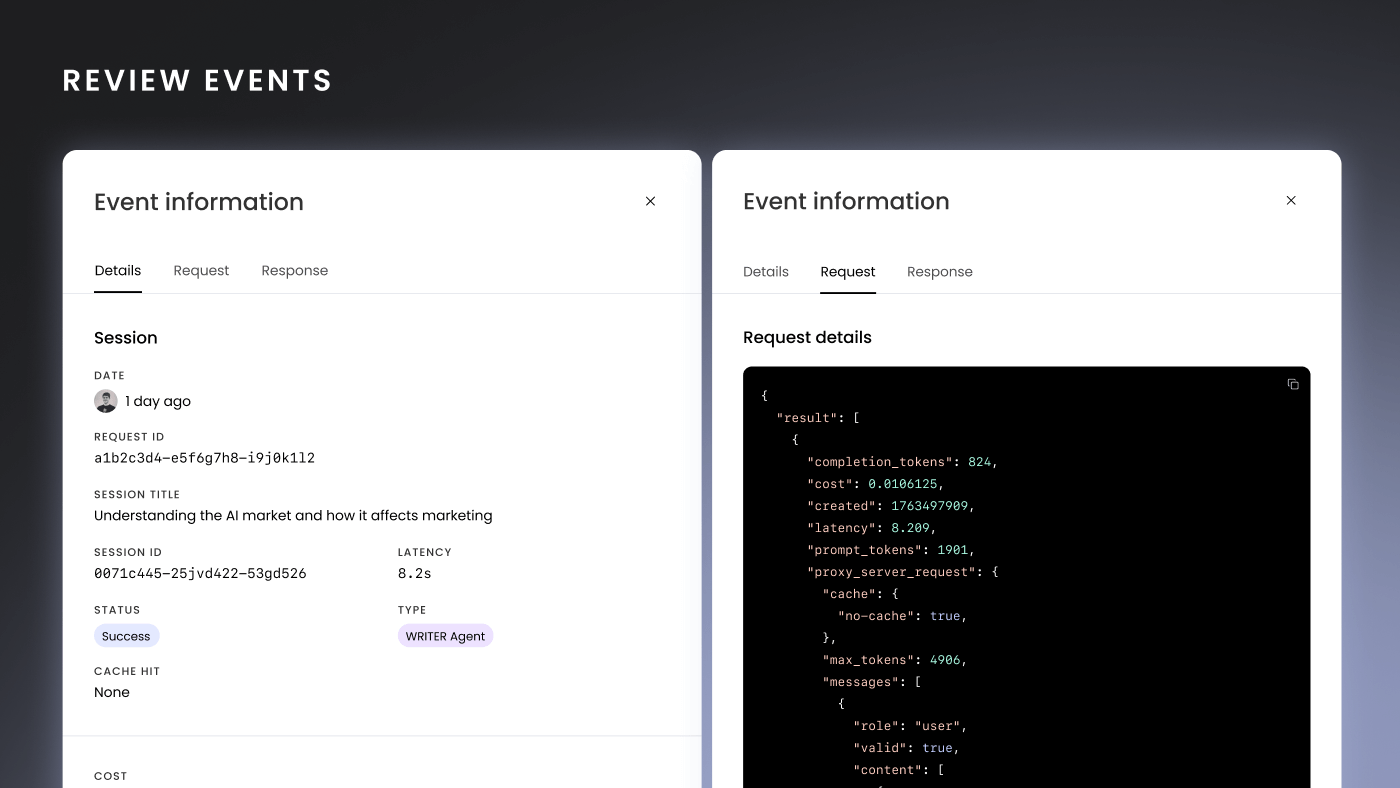Close the left Event information panel
The image size is (1400, 788).
[650, 201]
